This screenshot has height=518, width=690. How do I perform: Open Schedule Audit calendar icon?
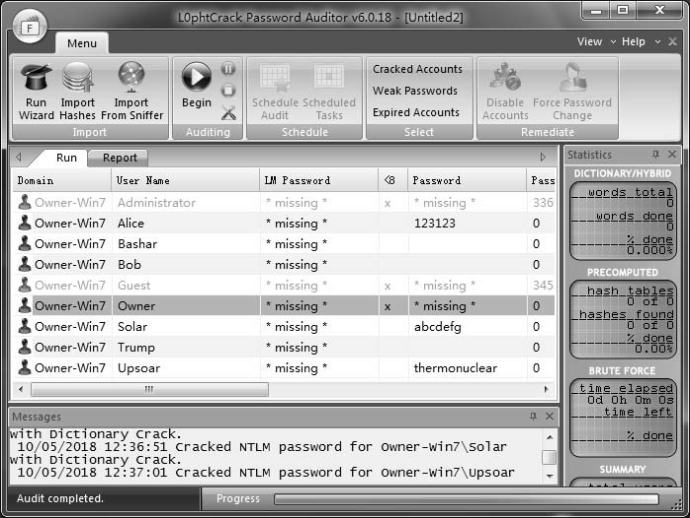click(275, 78)
